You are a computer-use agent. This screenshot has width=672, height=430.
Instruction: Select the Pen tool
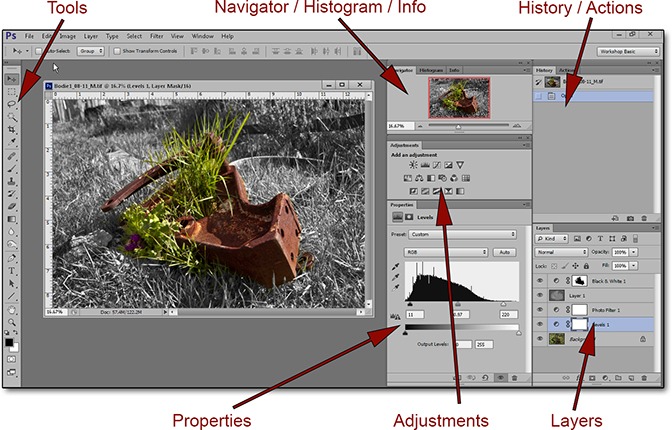(12, 258)
